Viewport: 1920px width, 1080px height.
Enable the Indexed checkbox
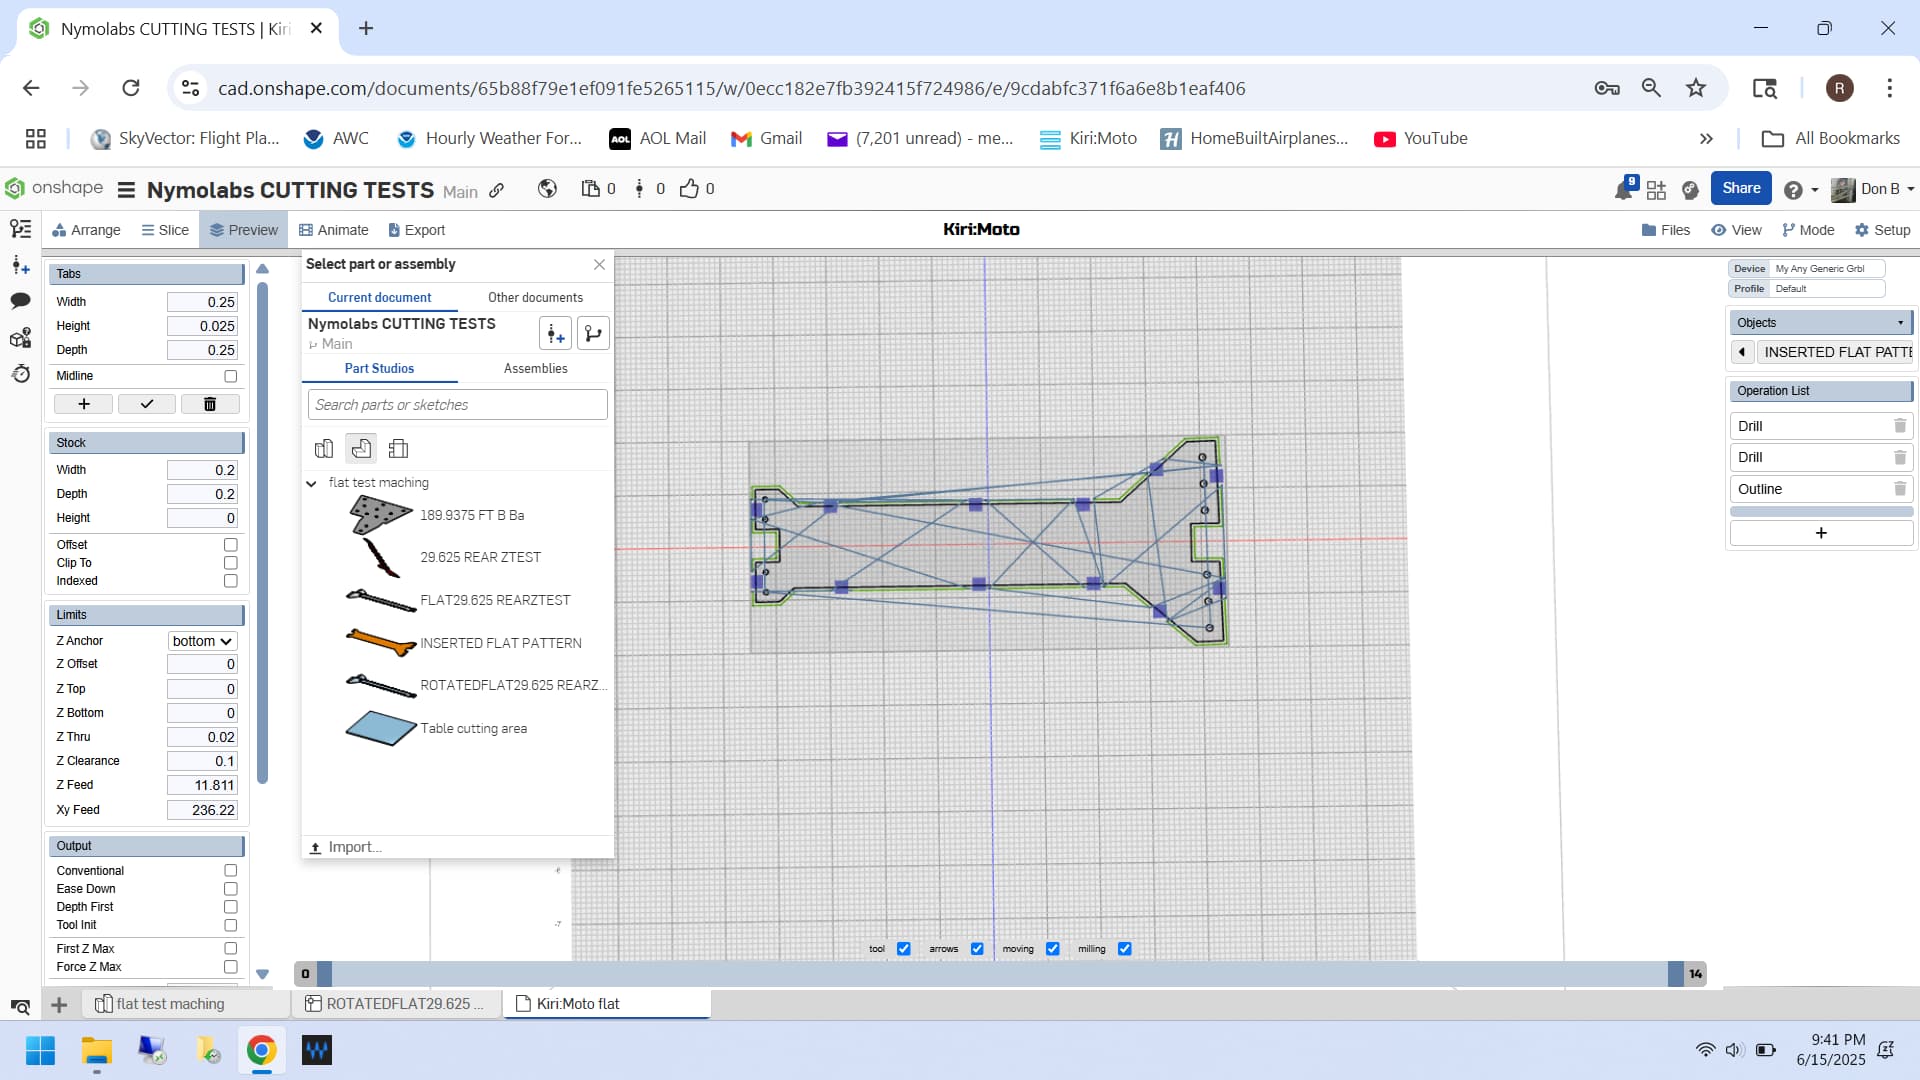[x=231, y=581]
